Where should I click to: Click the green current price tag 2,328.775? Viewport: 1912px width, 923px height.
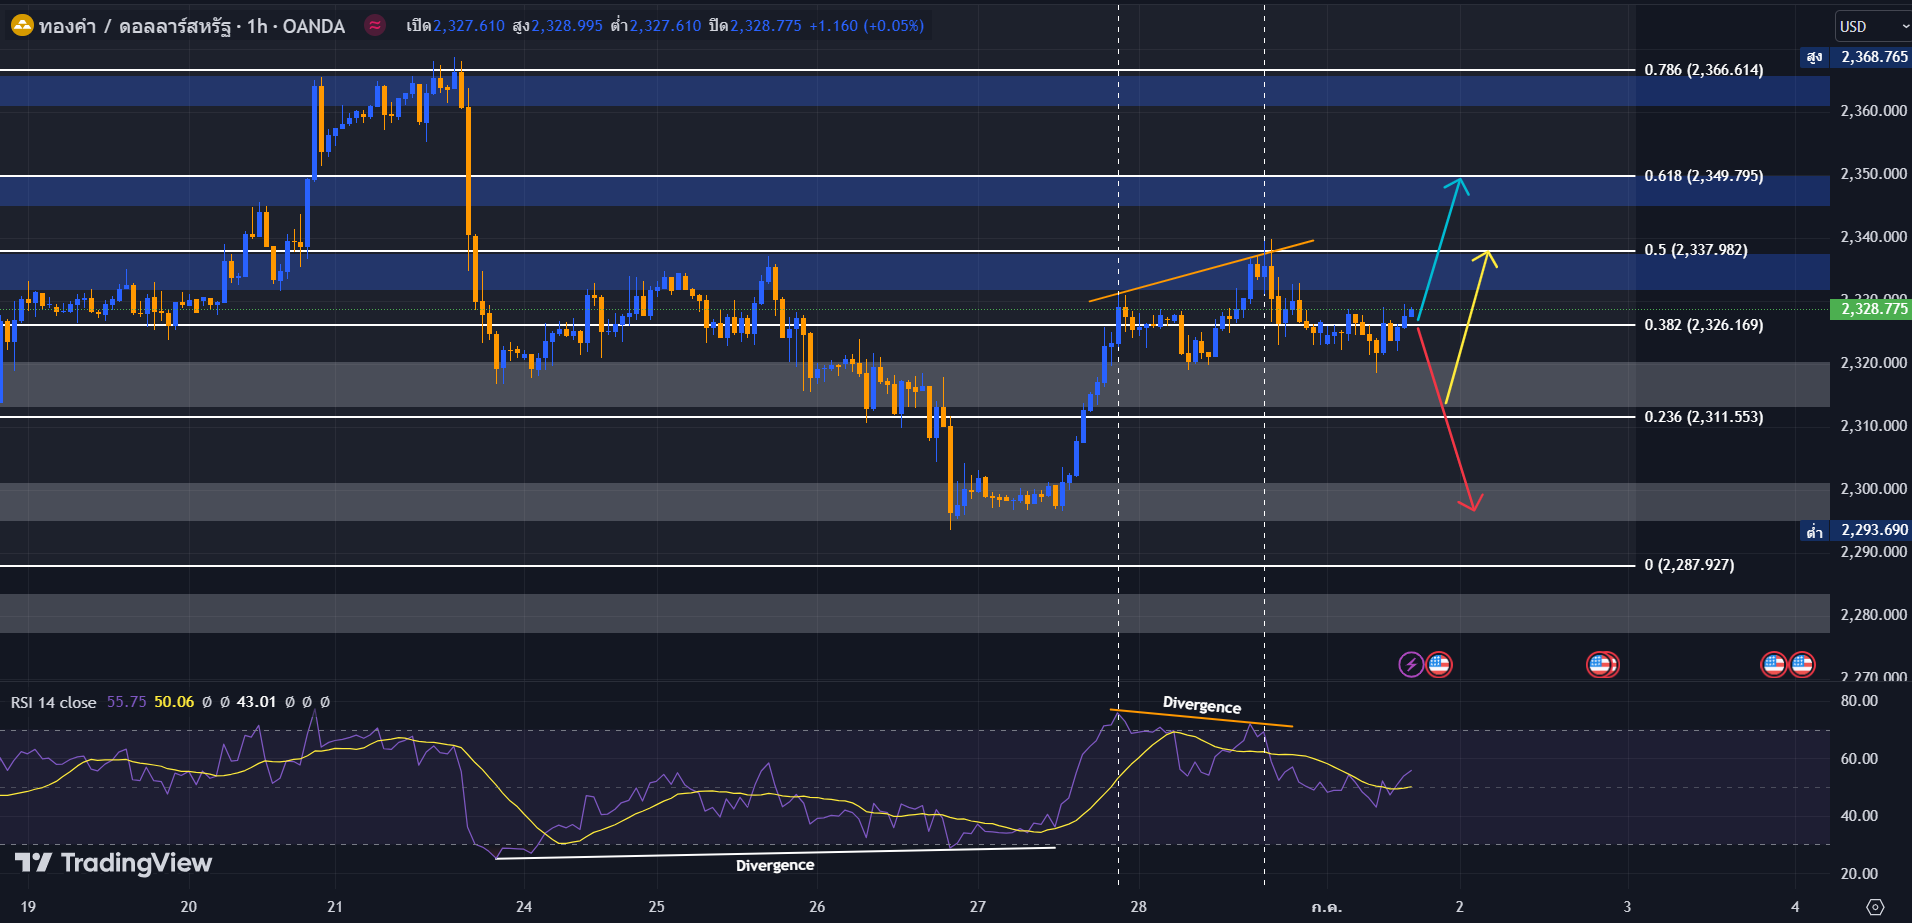(1873, 309)
